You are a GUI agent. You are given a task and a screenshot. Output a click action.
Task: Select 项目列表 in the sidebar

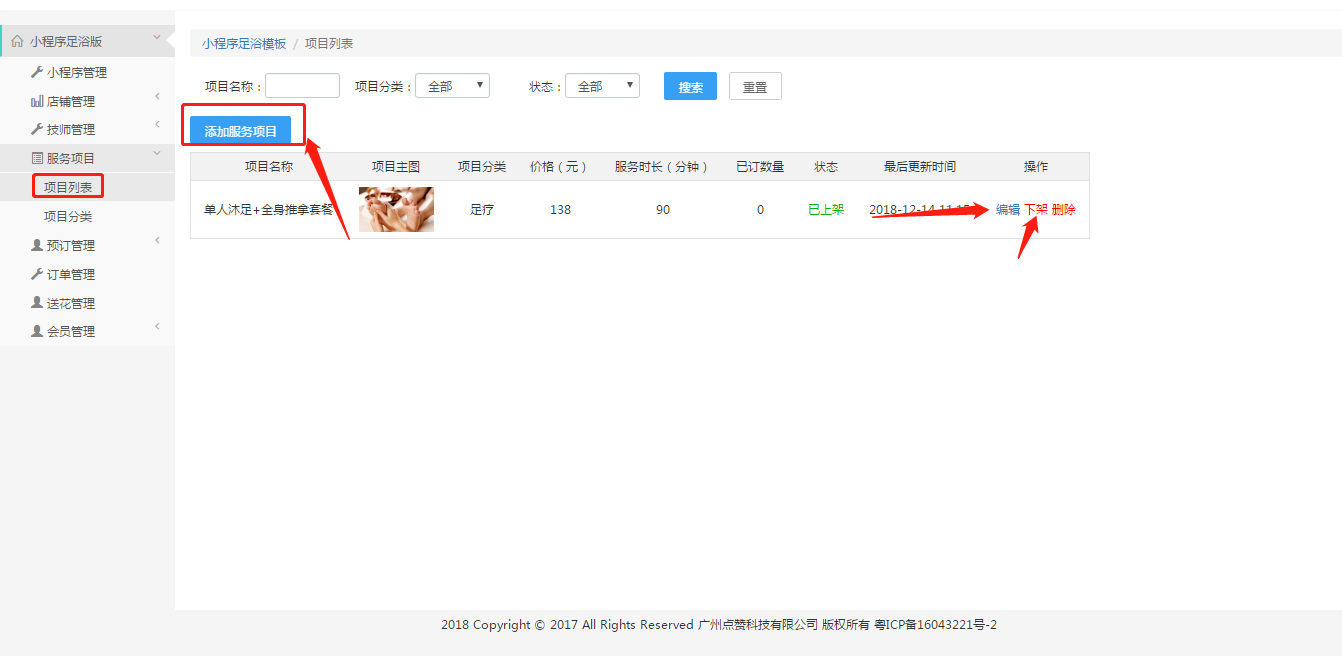pos(68,187)
